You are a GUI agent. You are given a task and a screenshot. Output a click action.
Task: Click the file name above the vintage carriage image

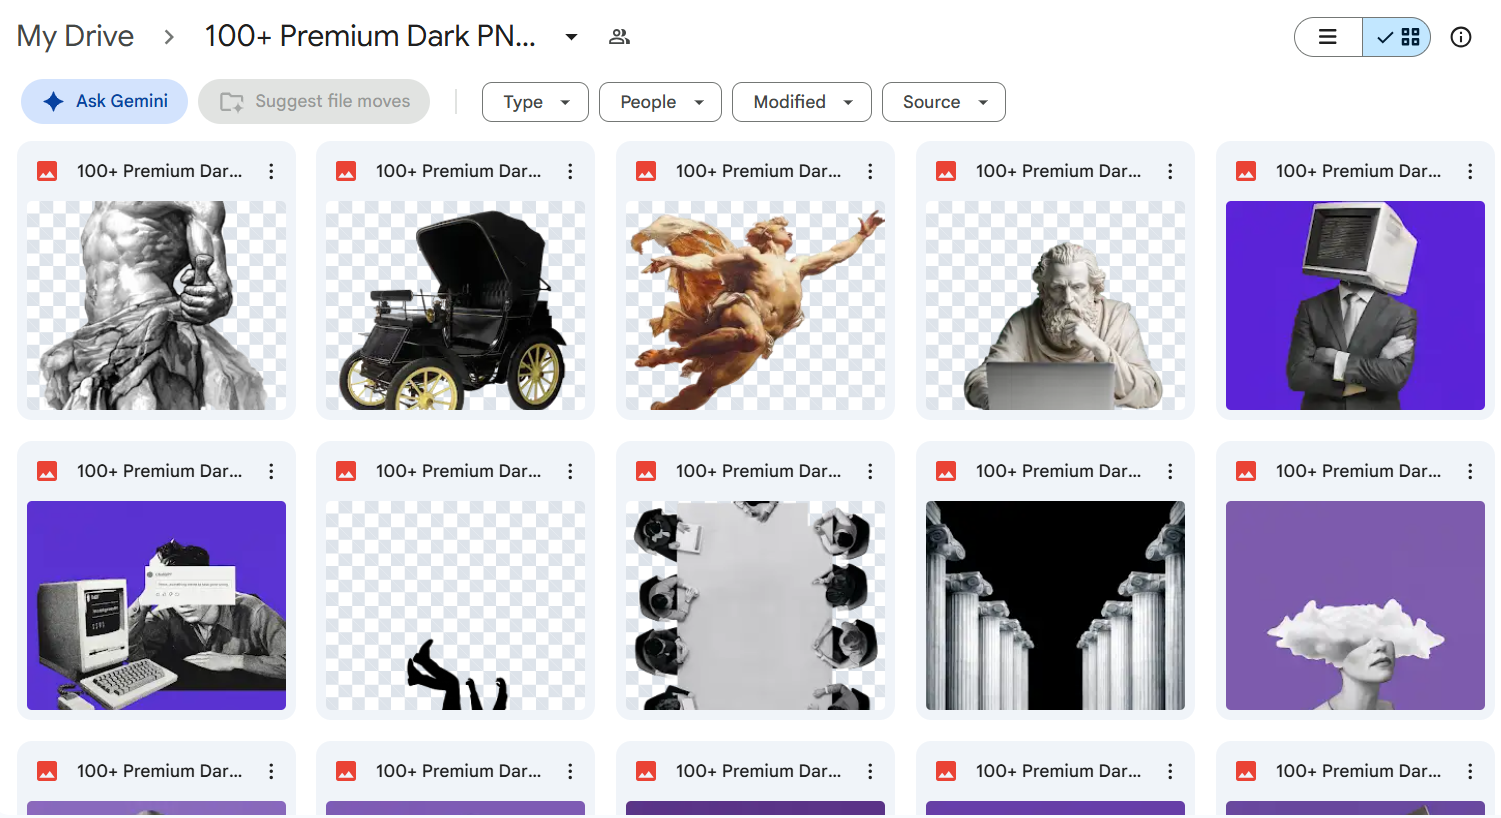pos(458,171)
